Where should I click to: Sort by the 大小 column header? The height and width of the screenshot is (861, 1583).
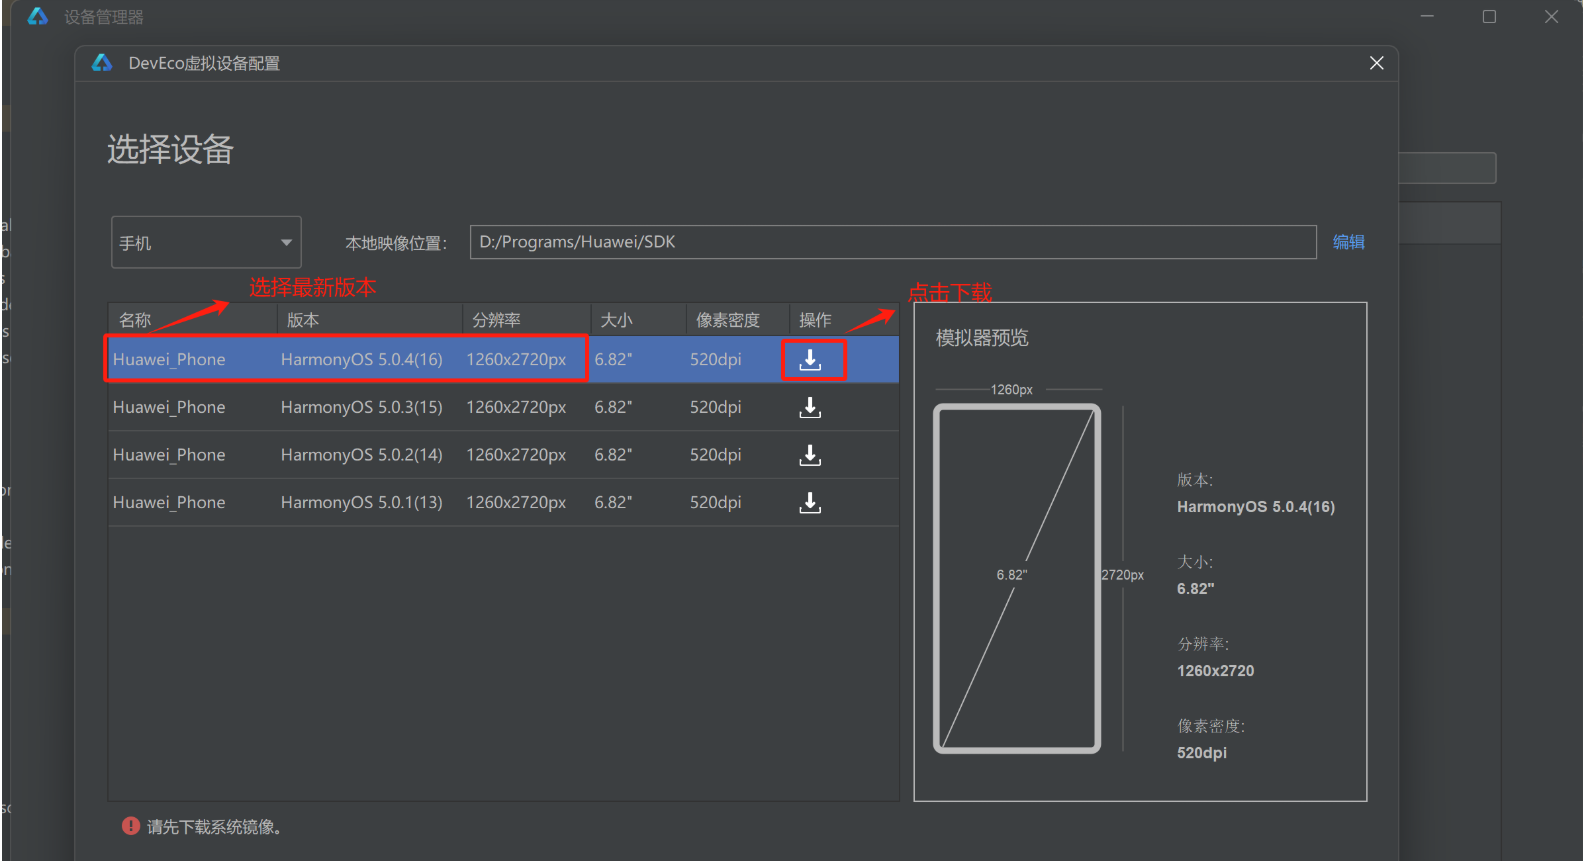[x=638, y=320]
